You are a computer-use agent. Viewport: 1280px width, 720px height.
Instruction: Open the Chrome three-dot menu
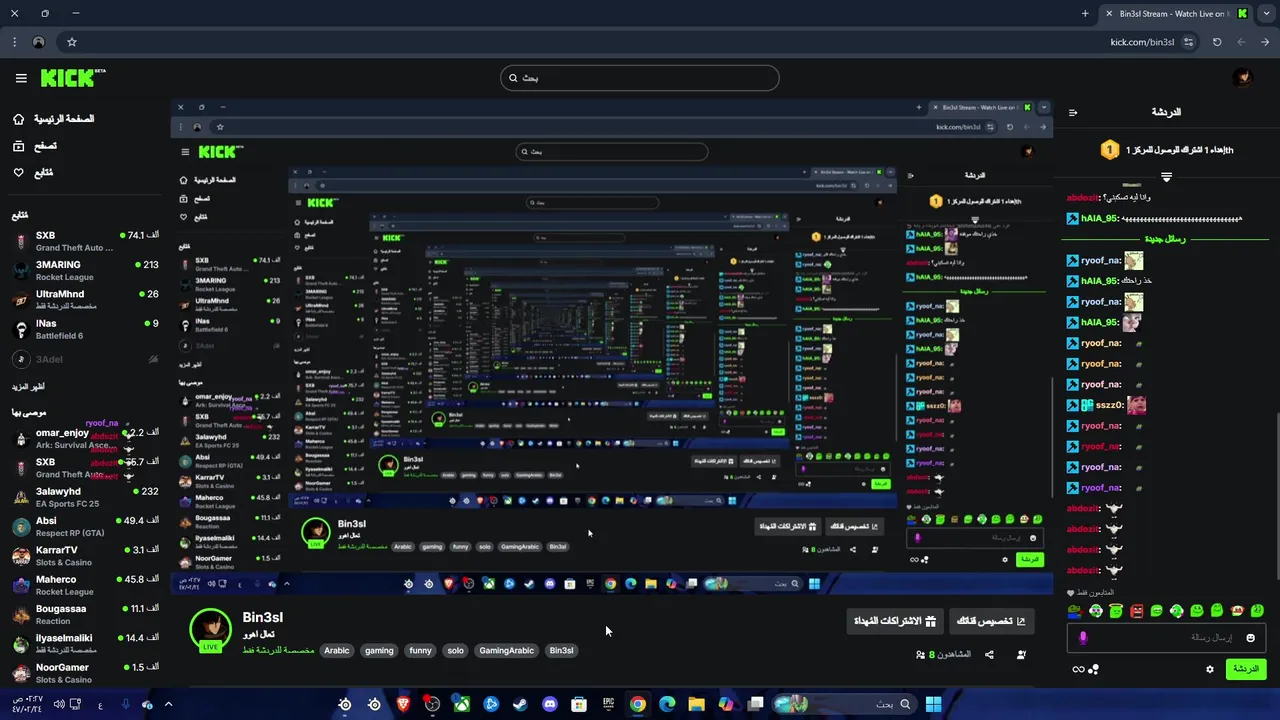(14, 42)
